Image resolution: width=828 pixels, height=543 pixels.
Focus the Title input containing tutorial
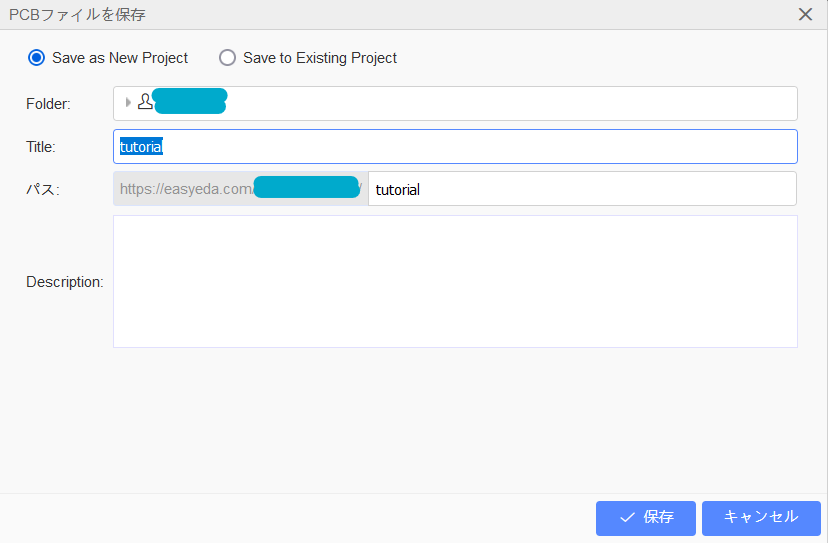click(x=455, y=146)
